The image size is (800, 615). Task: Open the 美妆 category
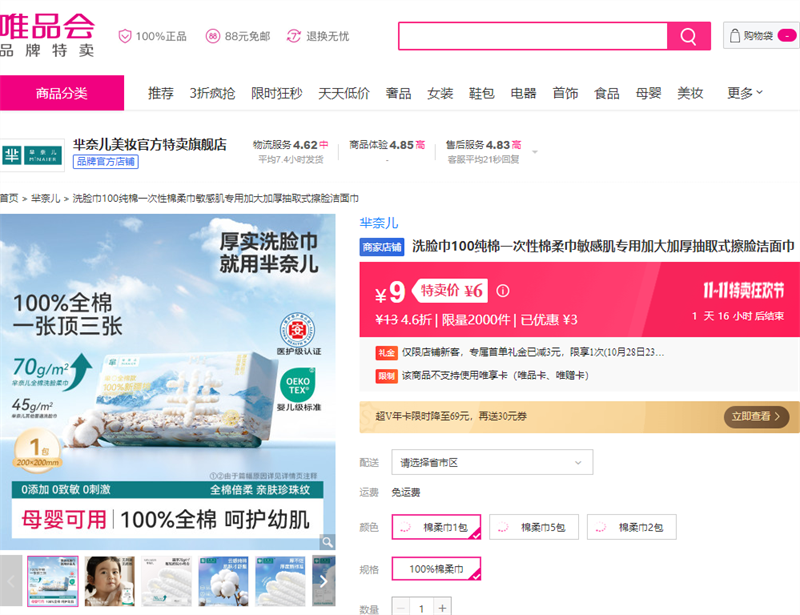click(x=690, y=93)
